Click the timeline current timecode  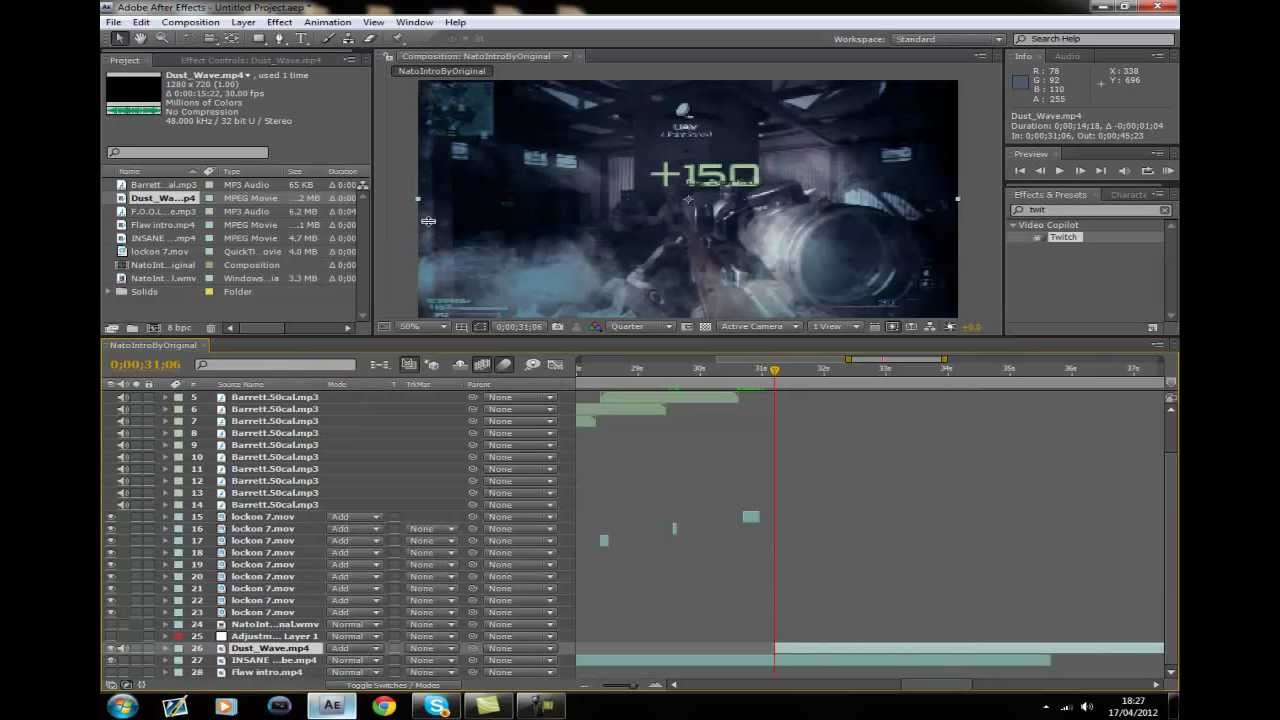146,365
